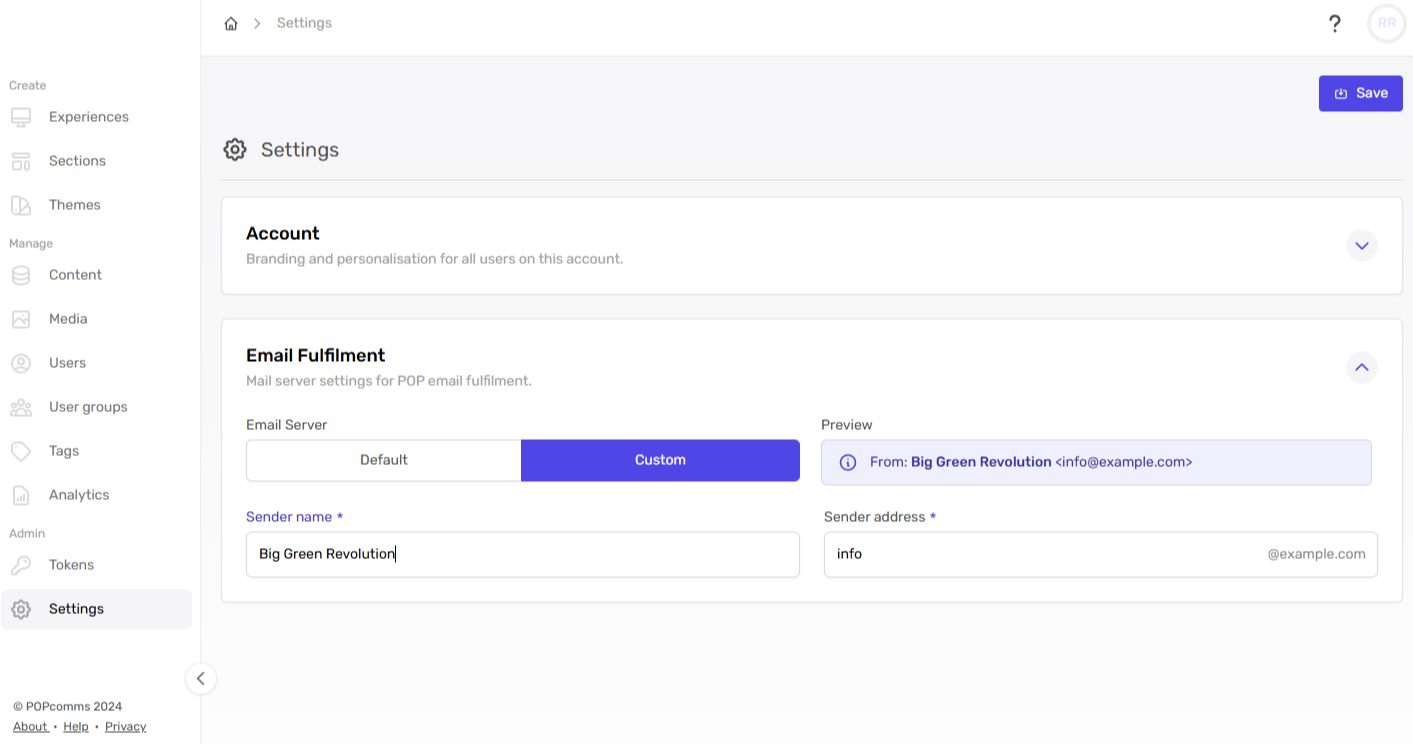Screen dimensions: 1413x744
Task: Click into the Sender address field
Action: point(1100,554)
